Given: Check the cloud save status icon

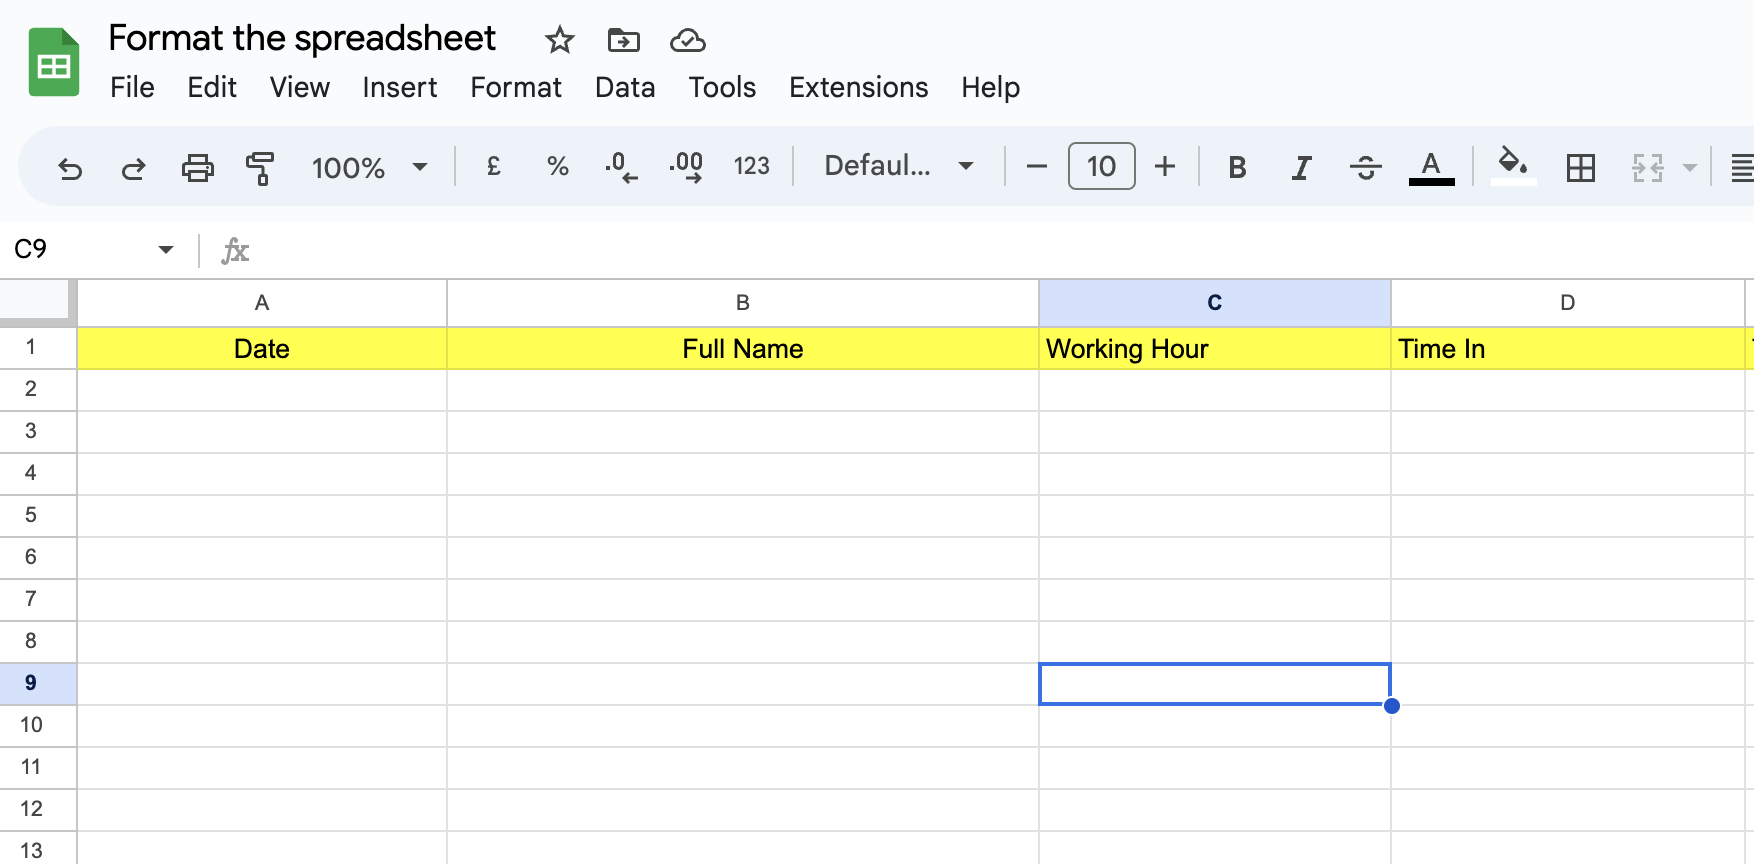Looking at the screenshot, I should [688, 40].
